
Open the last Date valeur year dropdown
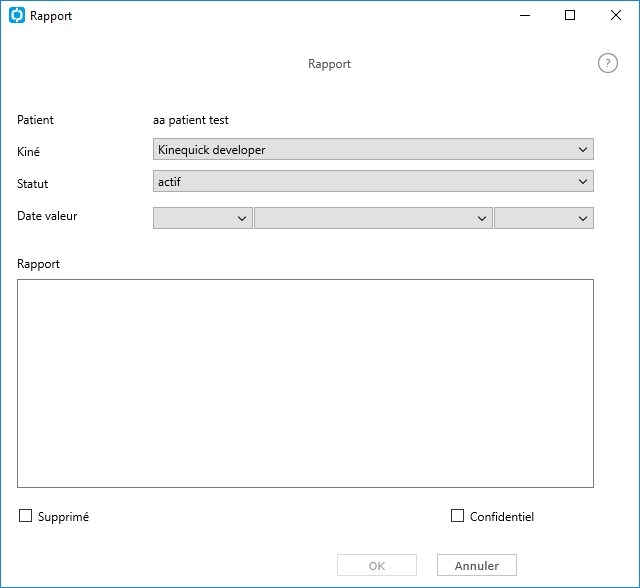(544, 218)
